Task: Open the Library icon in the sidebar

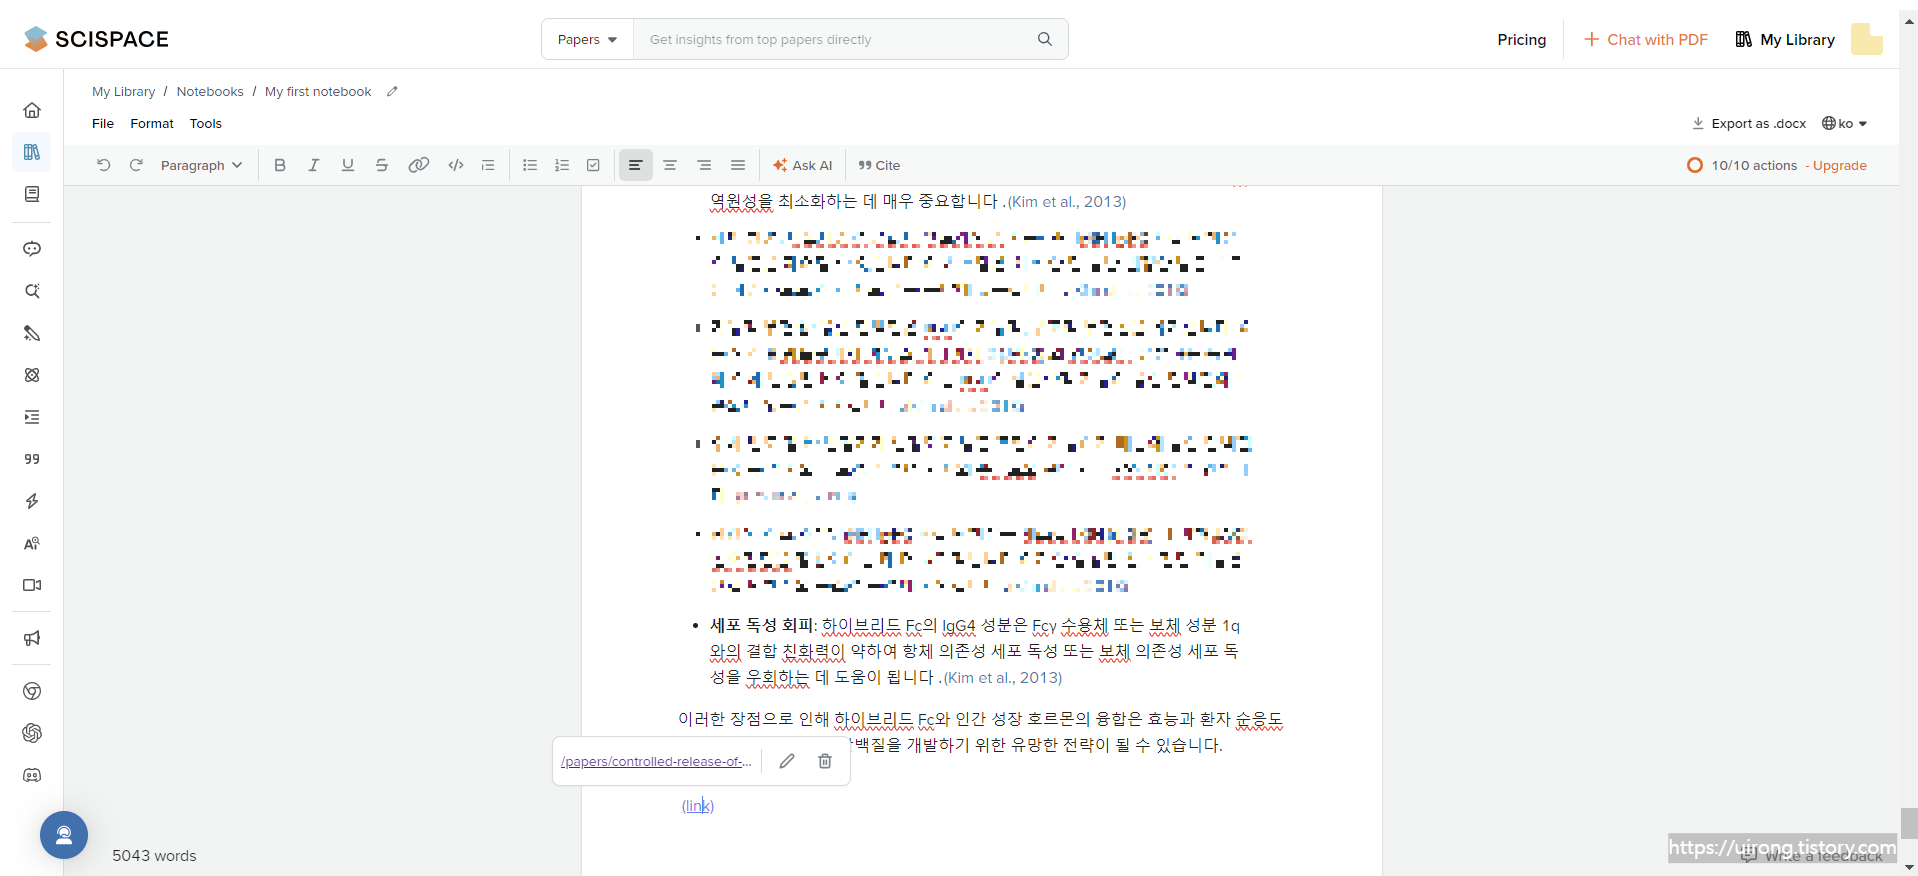Action: click(32, 152)
